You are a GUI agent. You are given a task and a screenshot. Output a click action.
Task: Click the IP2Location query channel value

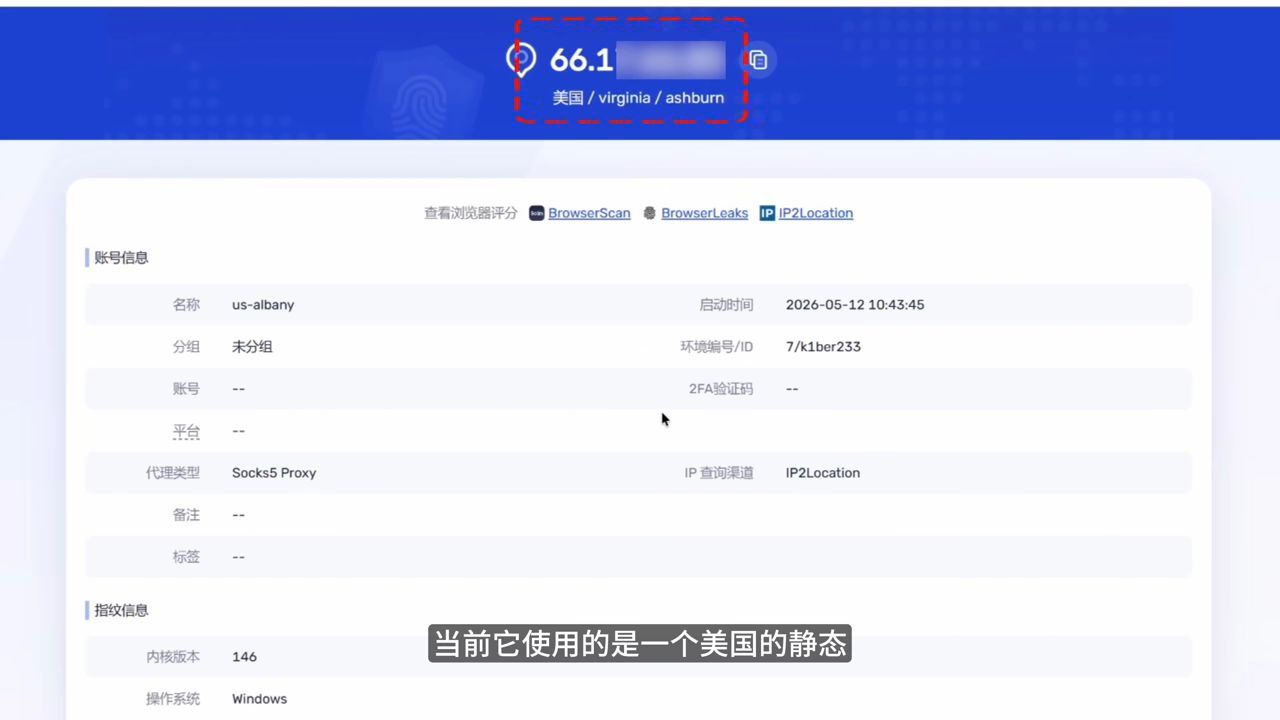823,473
